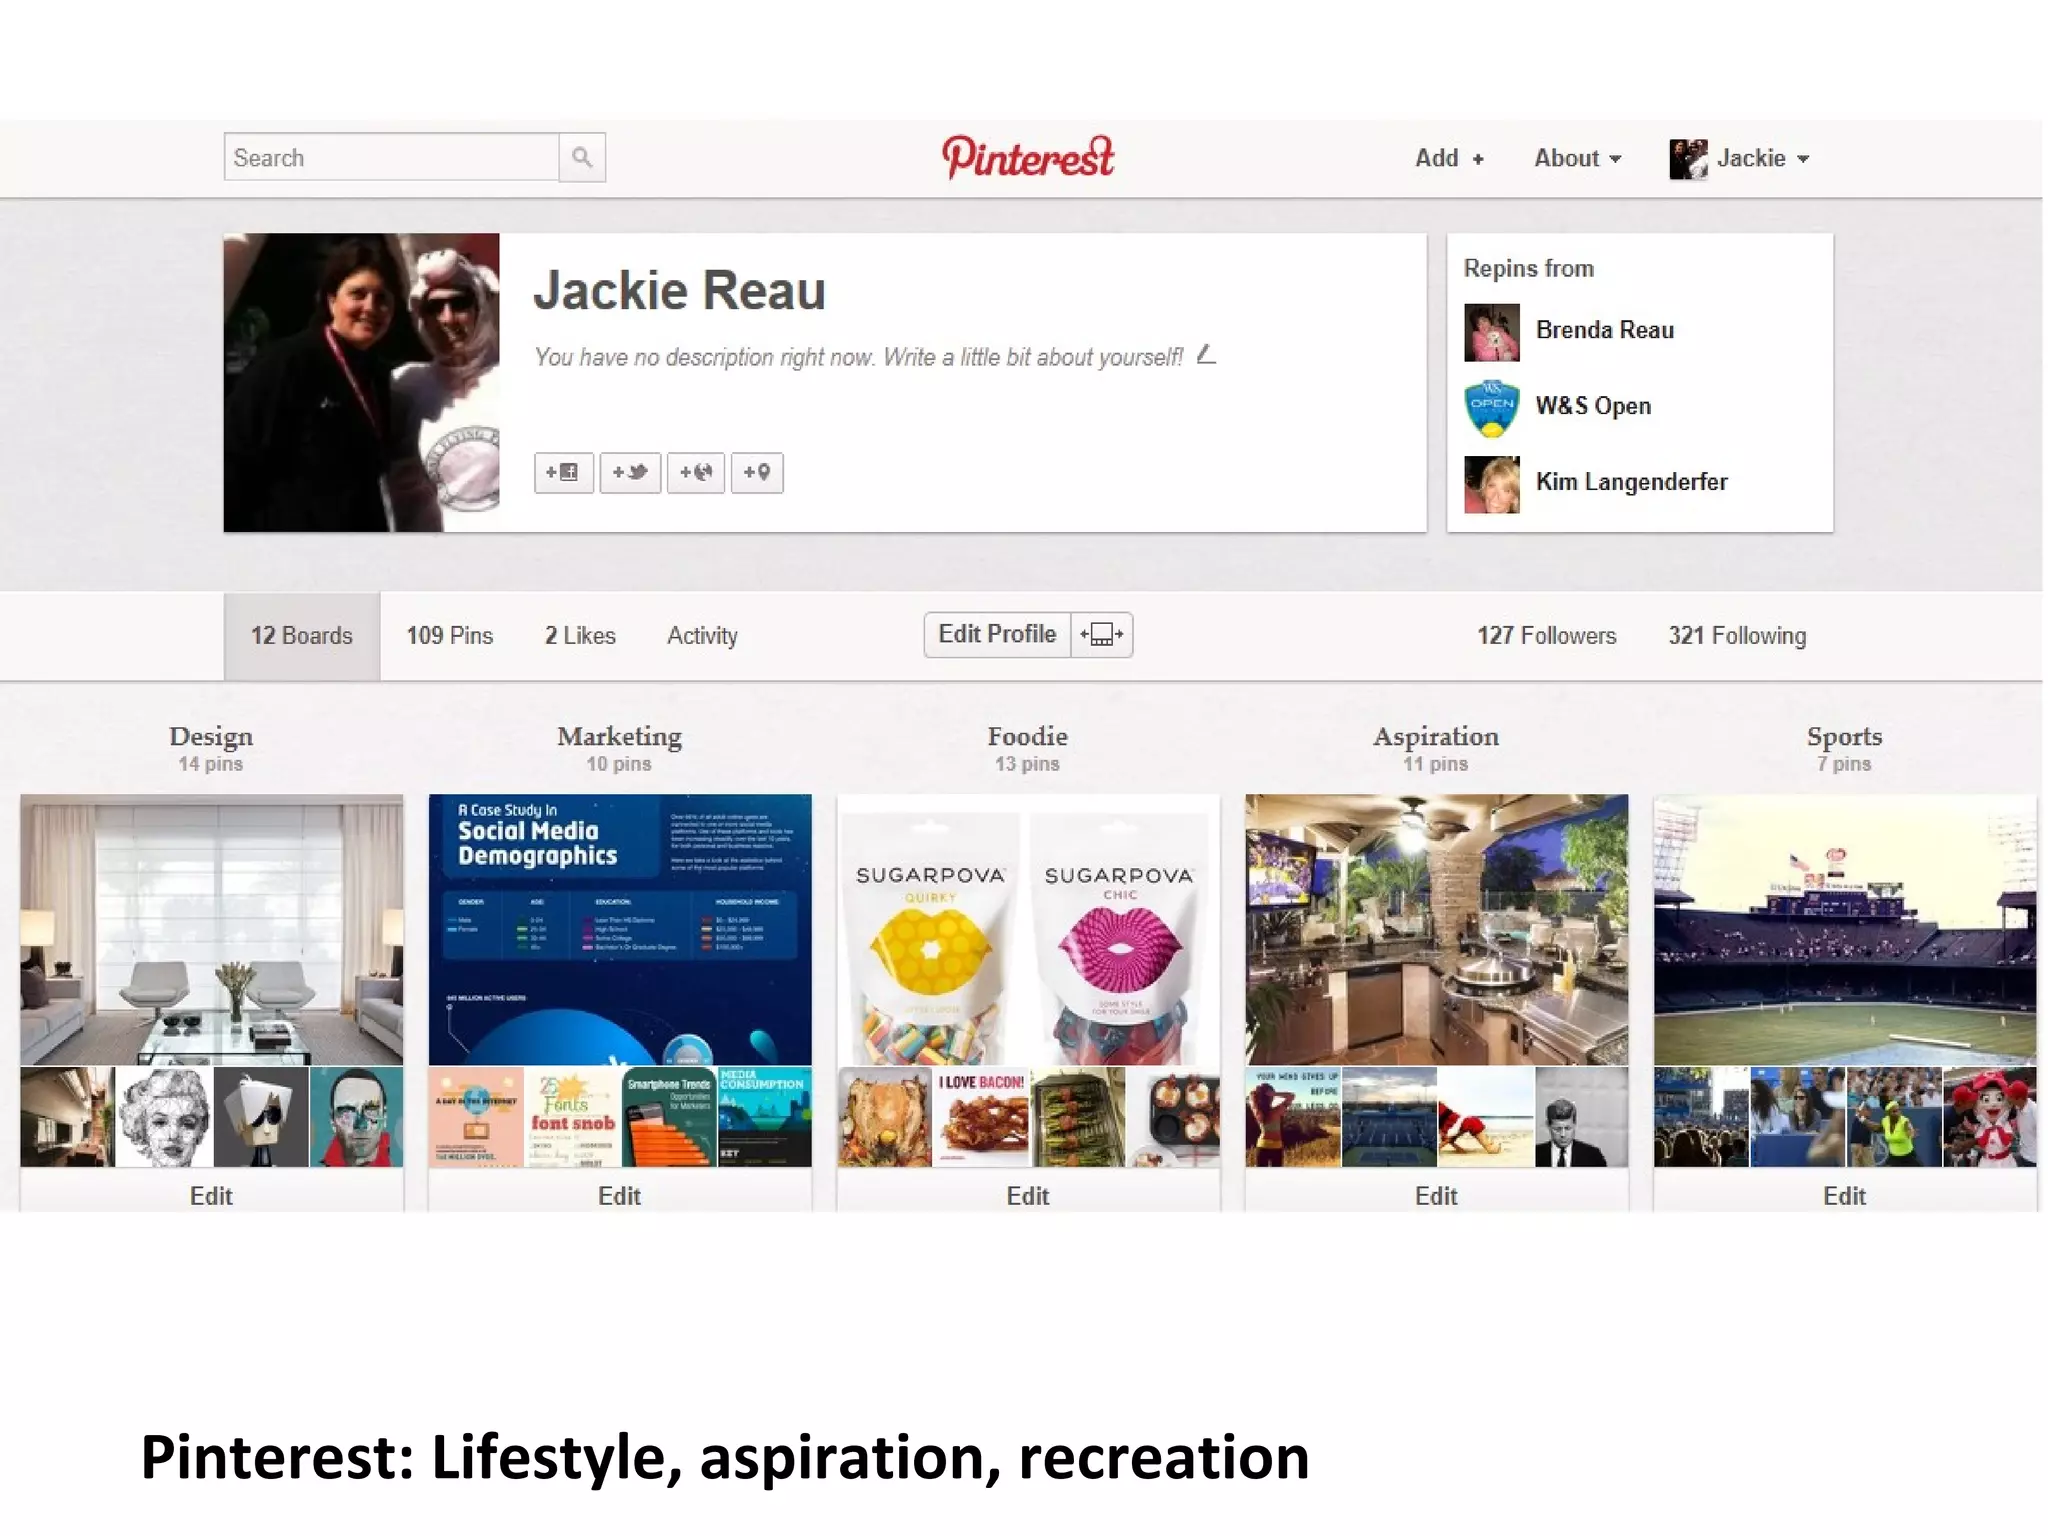2048x1536 pixels.
Task: Open the mascot thumbnail in Sports
Action: [x=1989, y=1117]
